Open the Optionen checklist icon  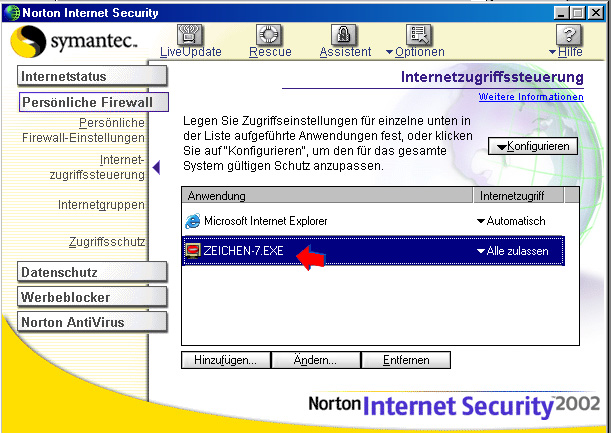coord(419,34)
